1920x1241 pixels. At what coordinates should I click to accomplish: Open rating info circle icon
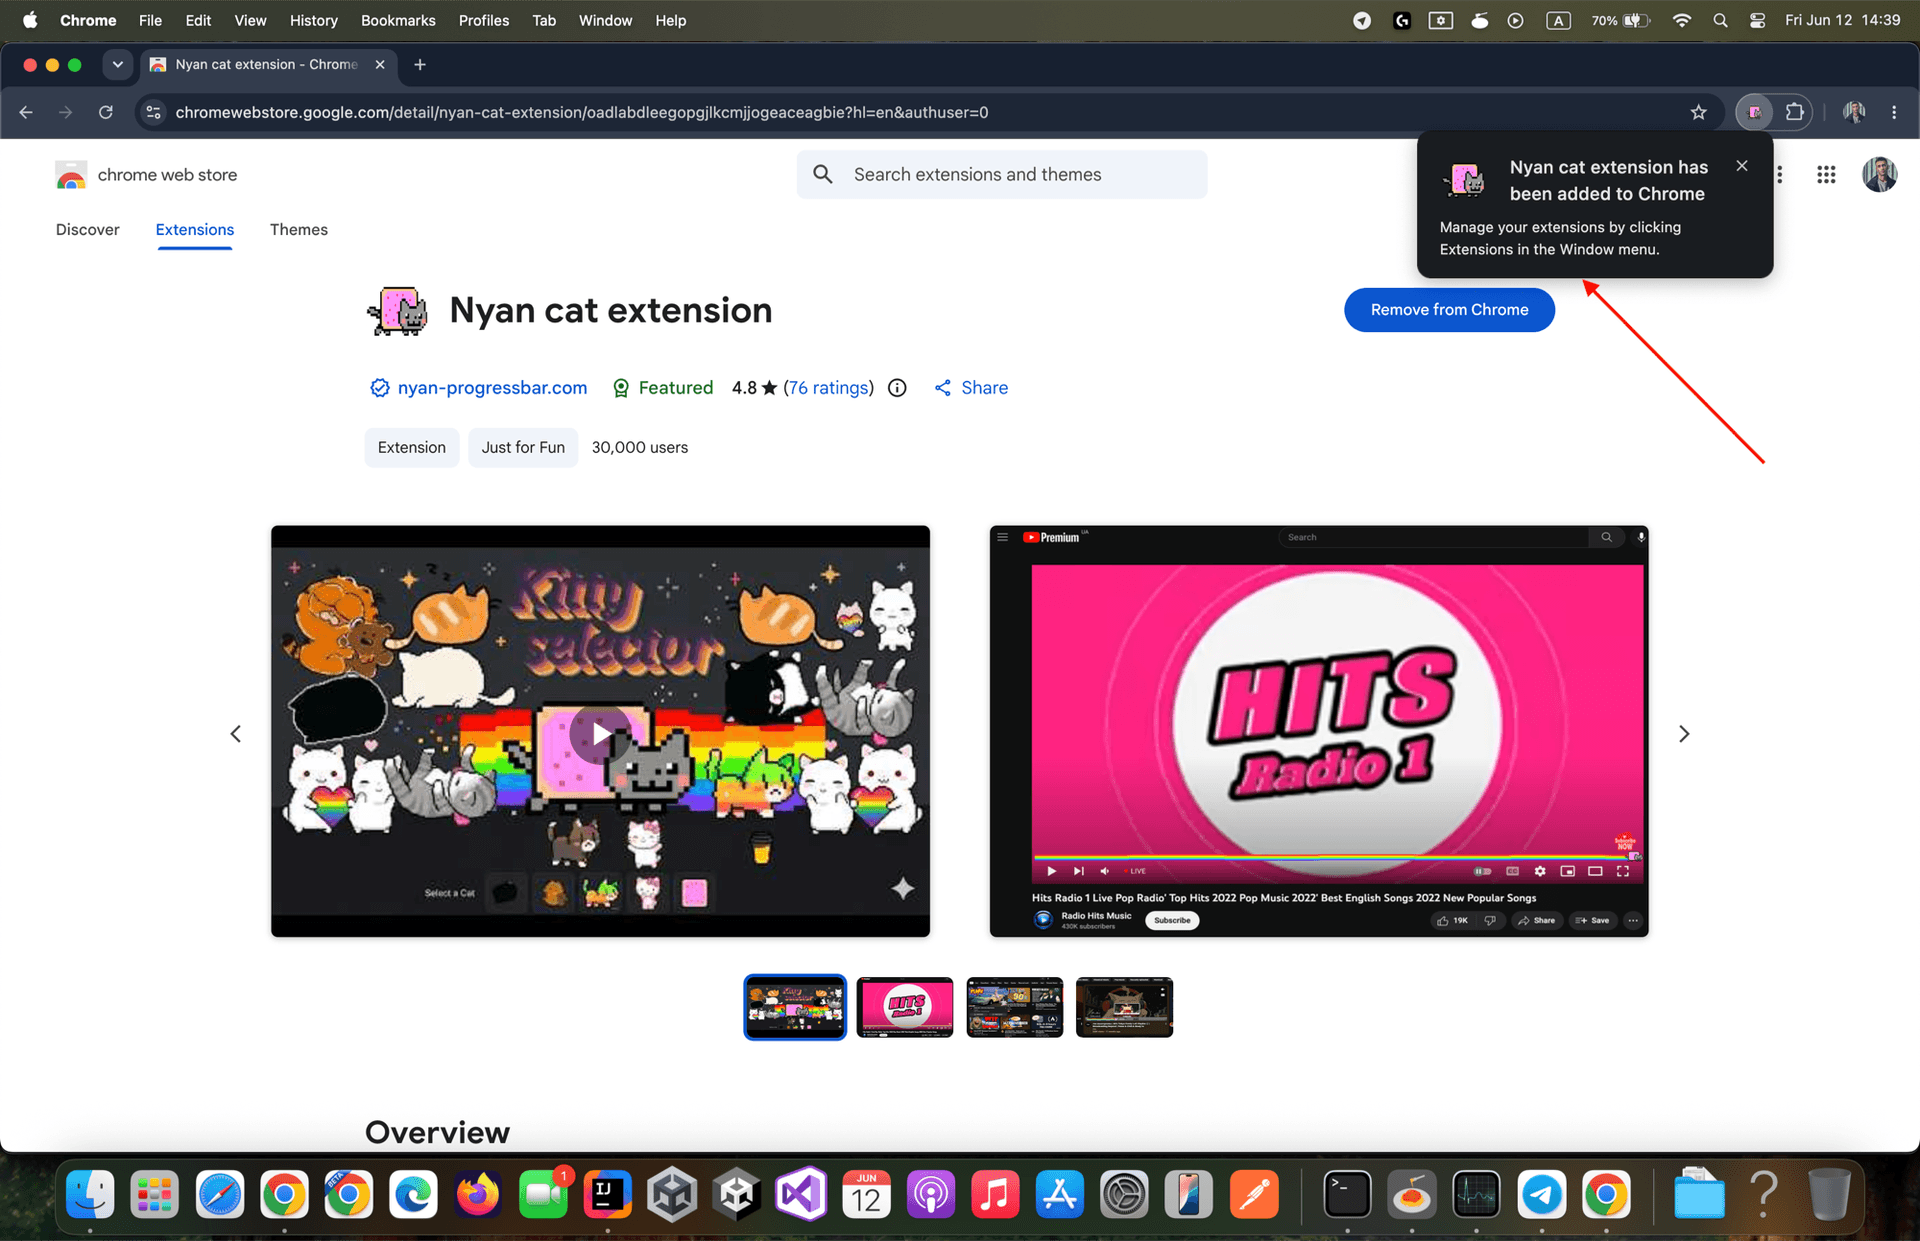tap(897, 388)
